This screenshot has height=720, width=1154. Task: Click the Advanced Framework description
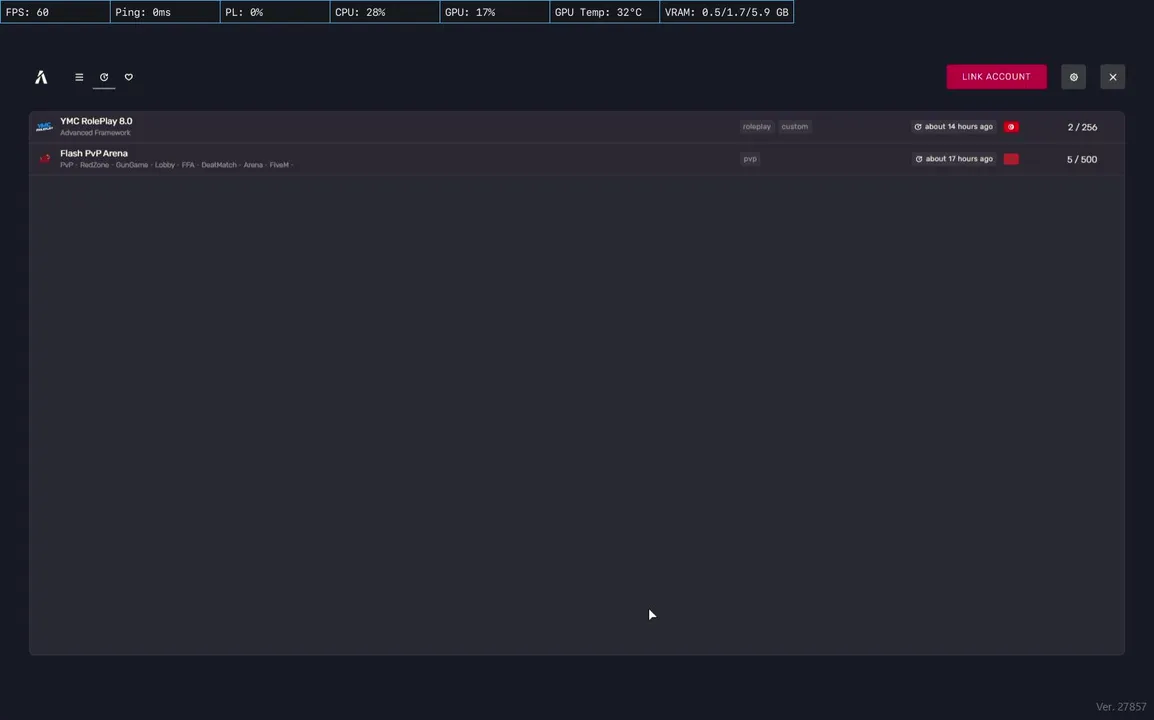(x=95, y=133)
